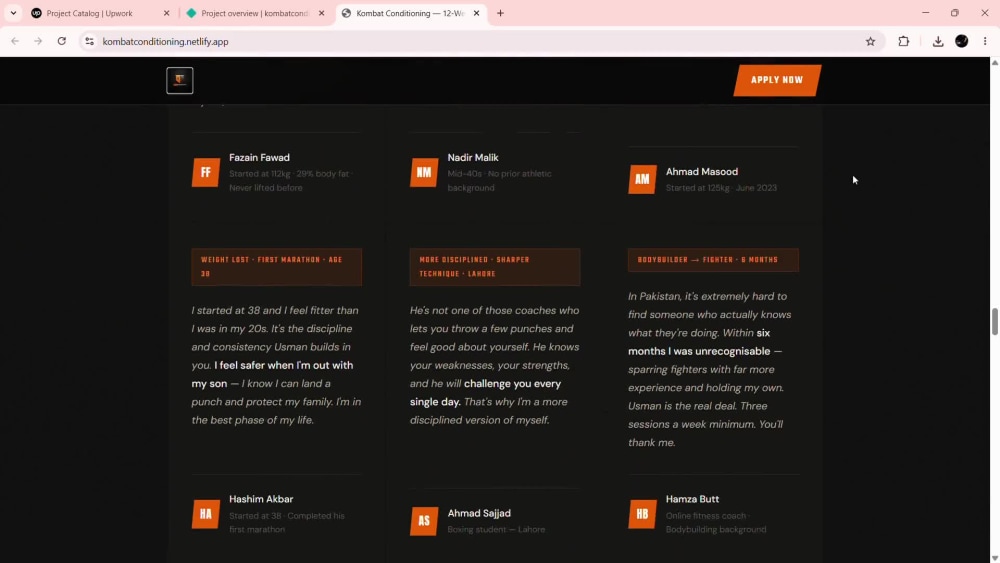Click the vertical scrollbar thumb

pos(994,321)
